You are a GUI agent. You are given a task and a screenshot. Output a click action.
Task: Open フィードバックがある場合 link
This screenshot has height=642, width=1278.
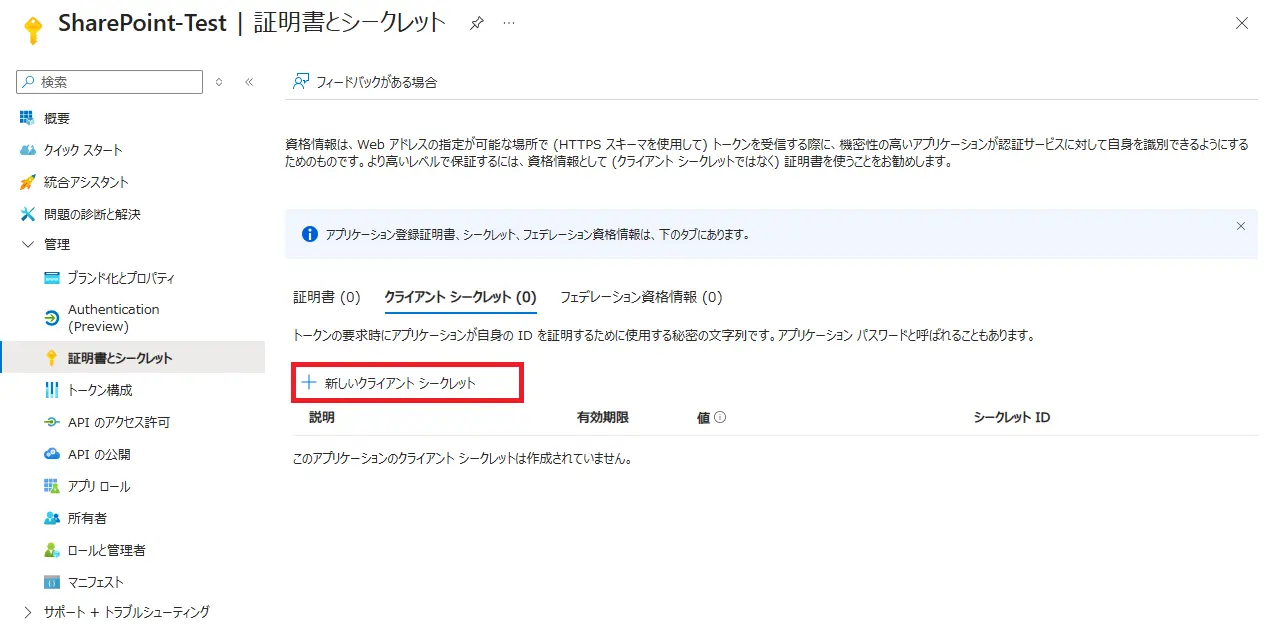pos(377,82)
